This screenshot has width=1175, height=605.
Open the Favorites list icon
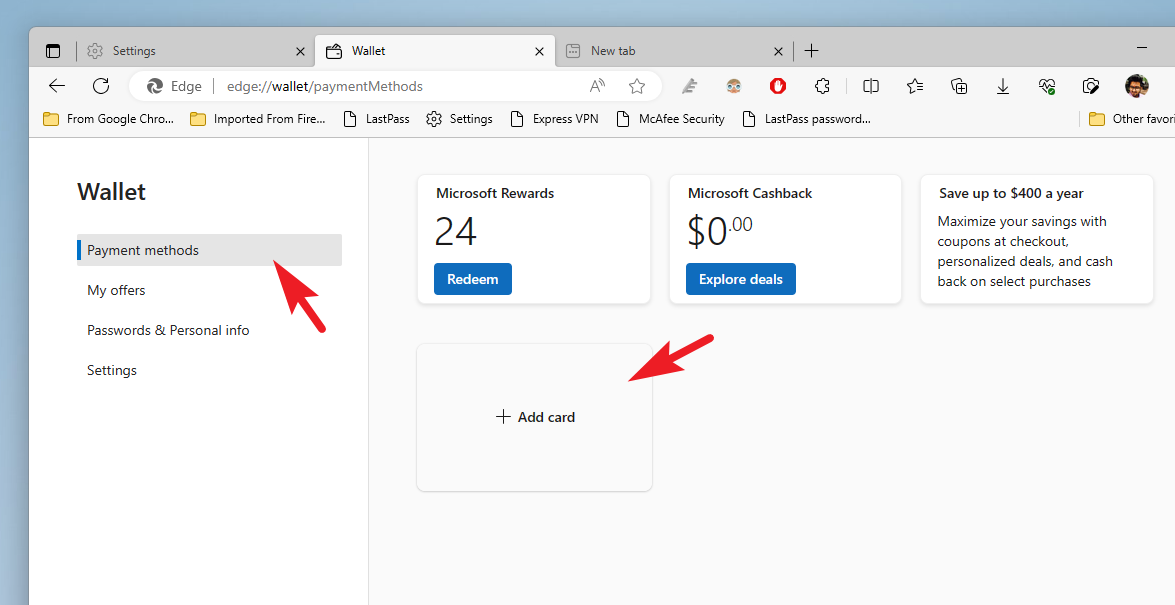(x=915, y=86)
